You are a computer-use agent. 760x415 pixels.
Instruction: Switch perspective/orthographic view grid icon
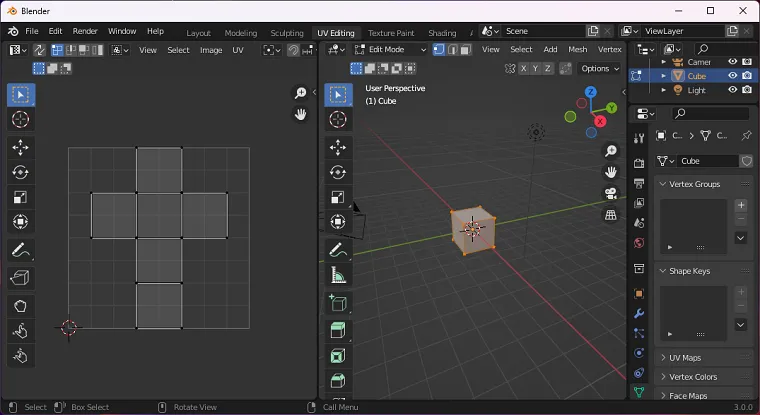(x=611, y=215)
